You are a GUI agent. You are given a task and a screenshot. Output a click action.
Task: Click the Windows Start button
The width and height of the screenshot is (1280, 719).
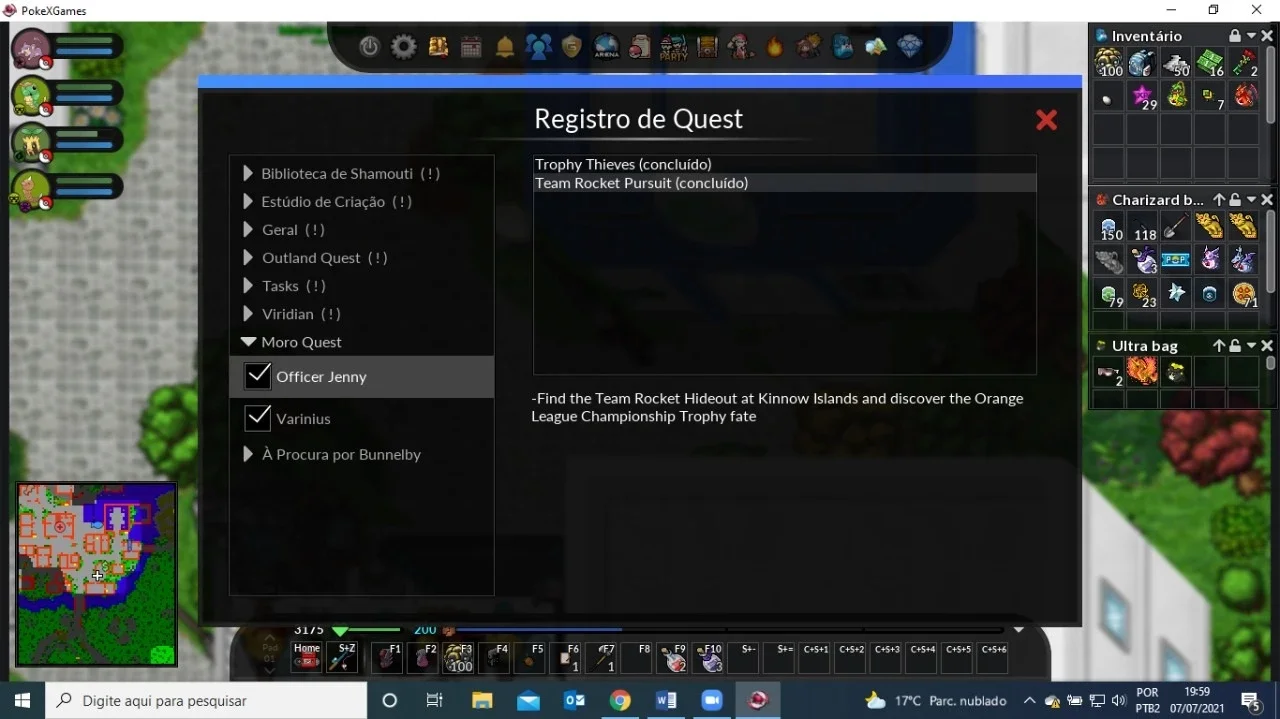22,700
